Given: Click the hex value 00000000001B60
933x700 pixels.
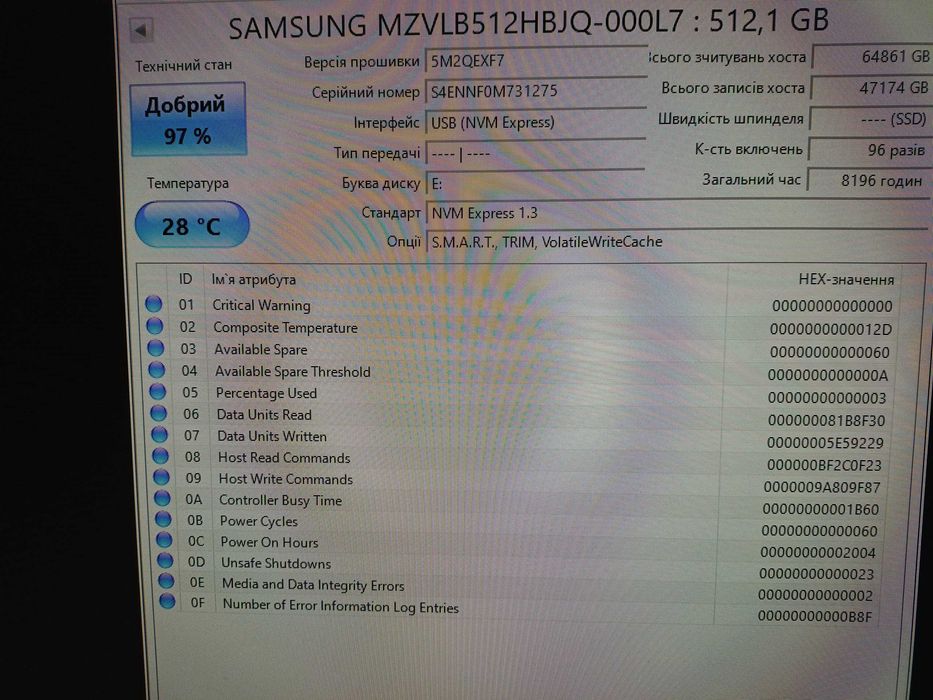Looking at the screenshot, I should tap(821, 509).
